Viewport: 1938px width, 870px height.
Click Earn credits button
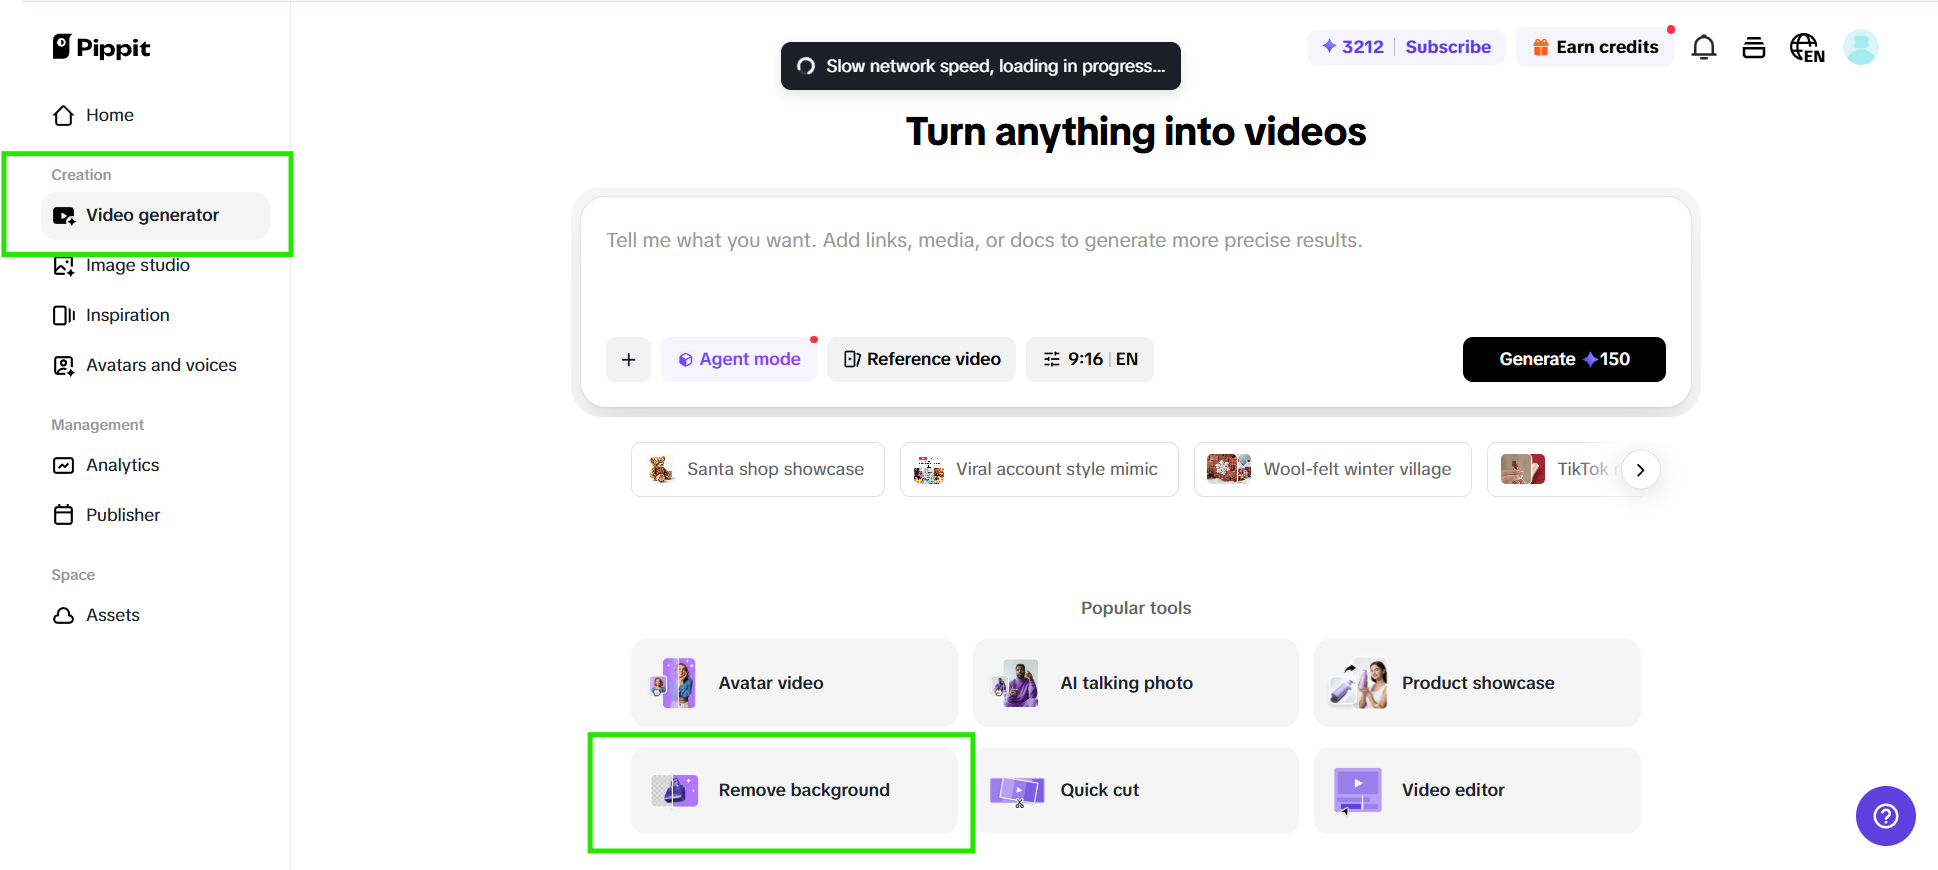(1595, 47)
